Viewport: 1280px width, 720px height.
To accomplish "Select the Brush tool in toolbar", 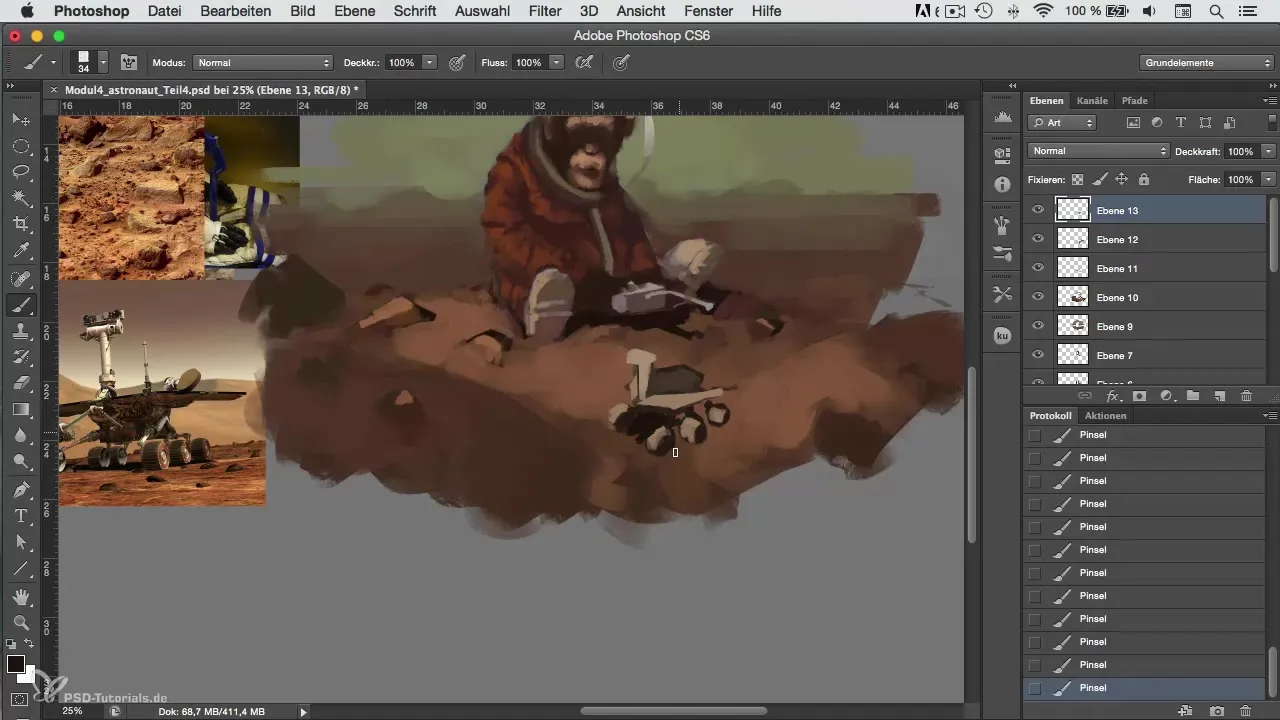I will (20, 305).
